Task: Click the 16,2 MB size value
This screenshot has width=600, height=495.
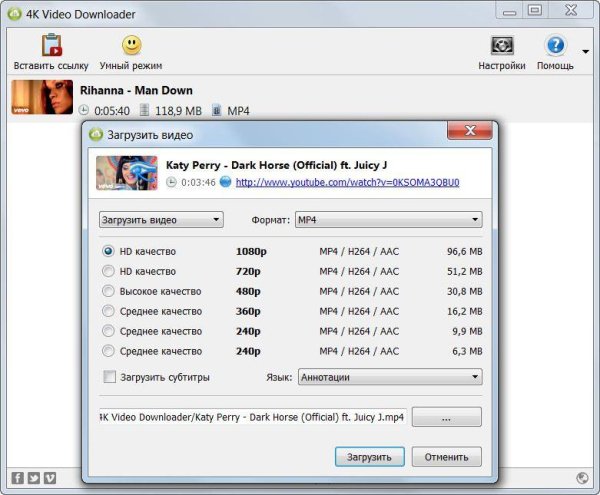Action: click(465, 311)
